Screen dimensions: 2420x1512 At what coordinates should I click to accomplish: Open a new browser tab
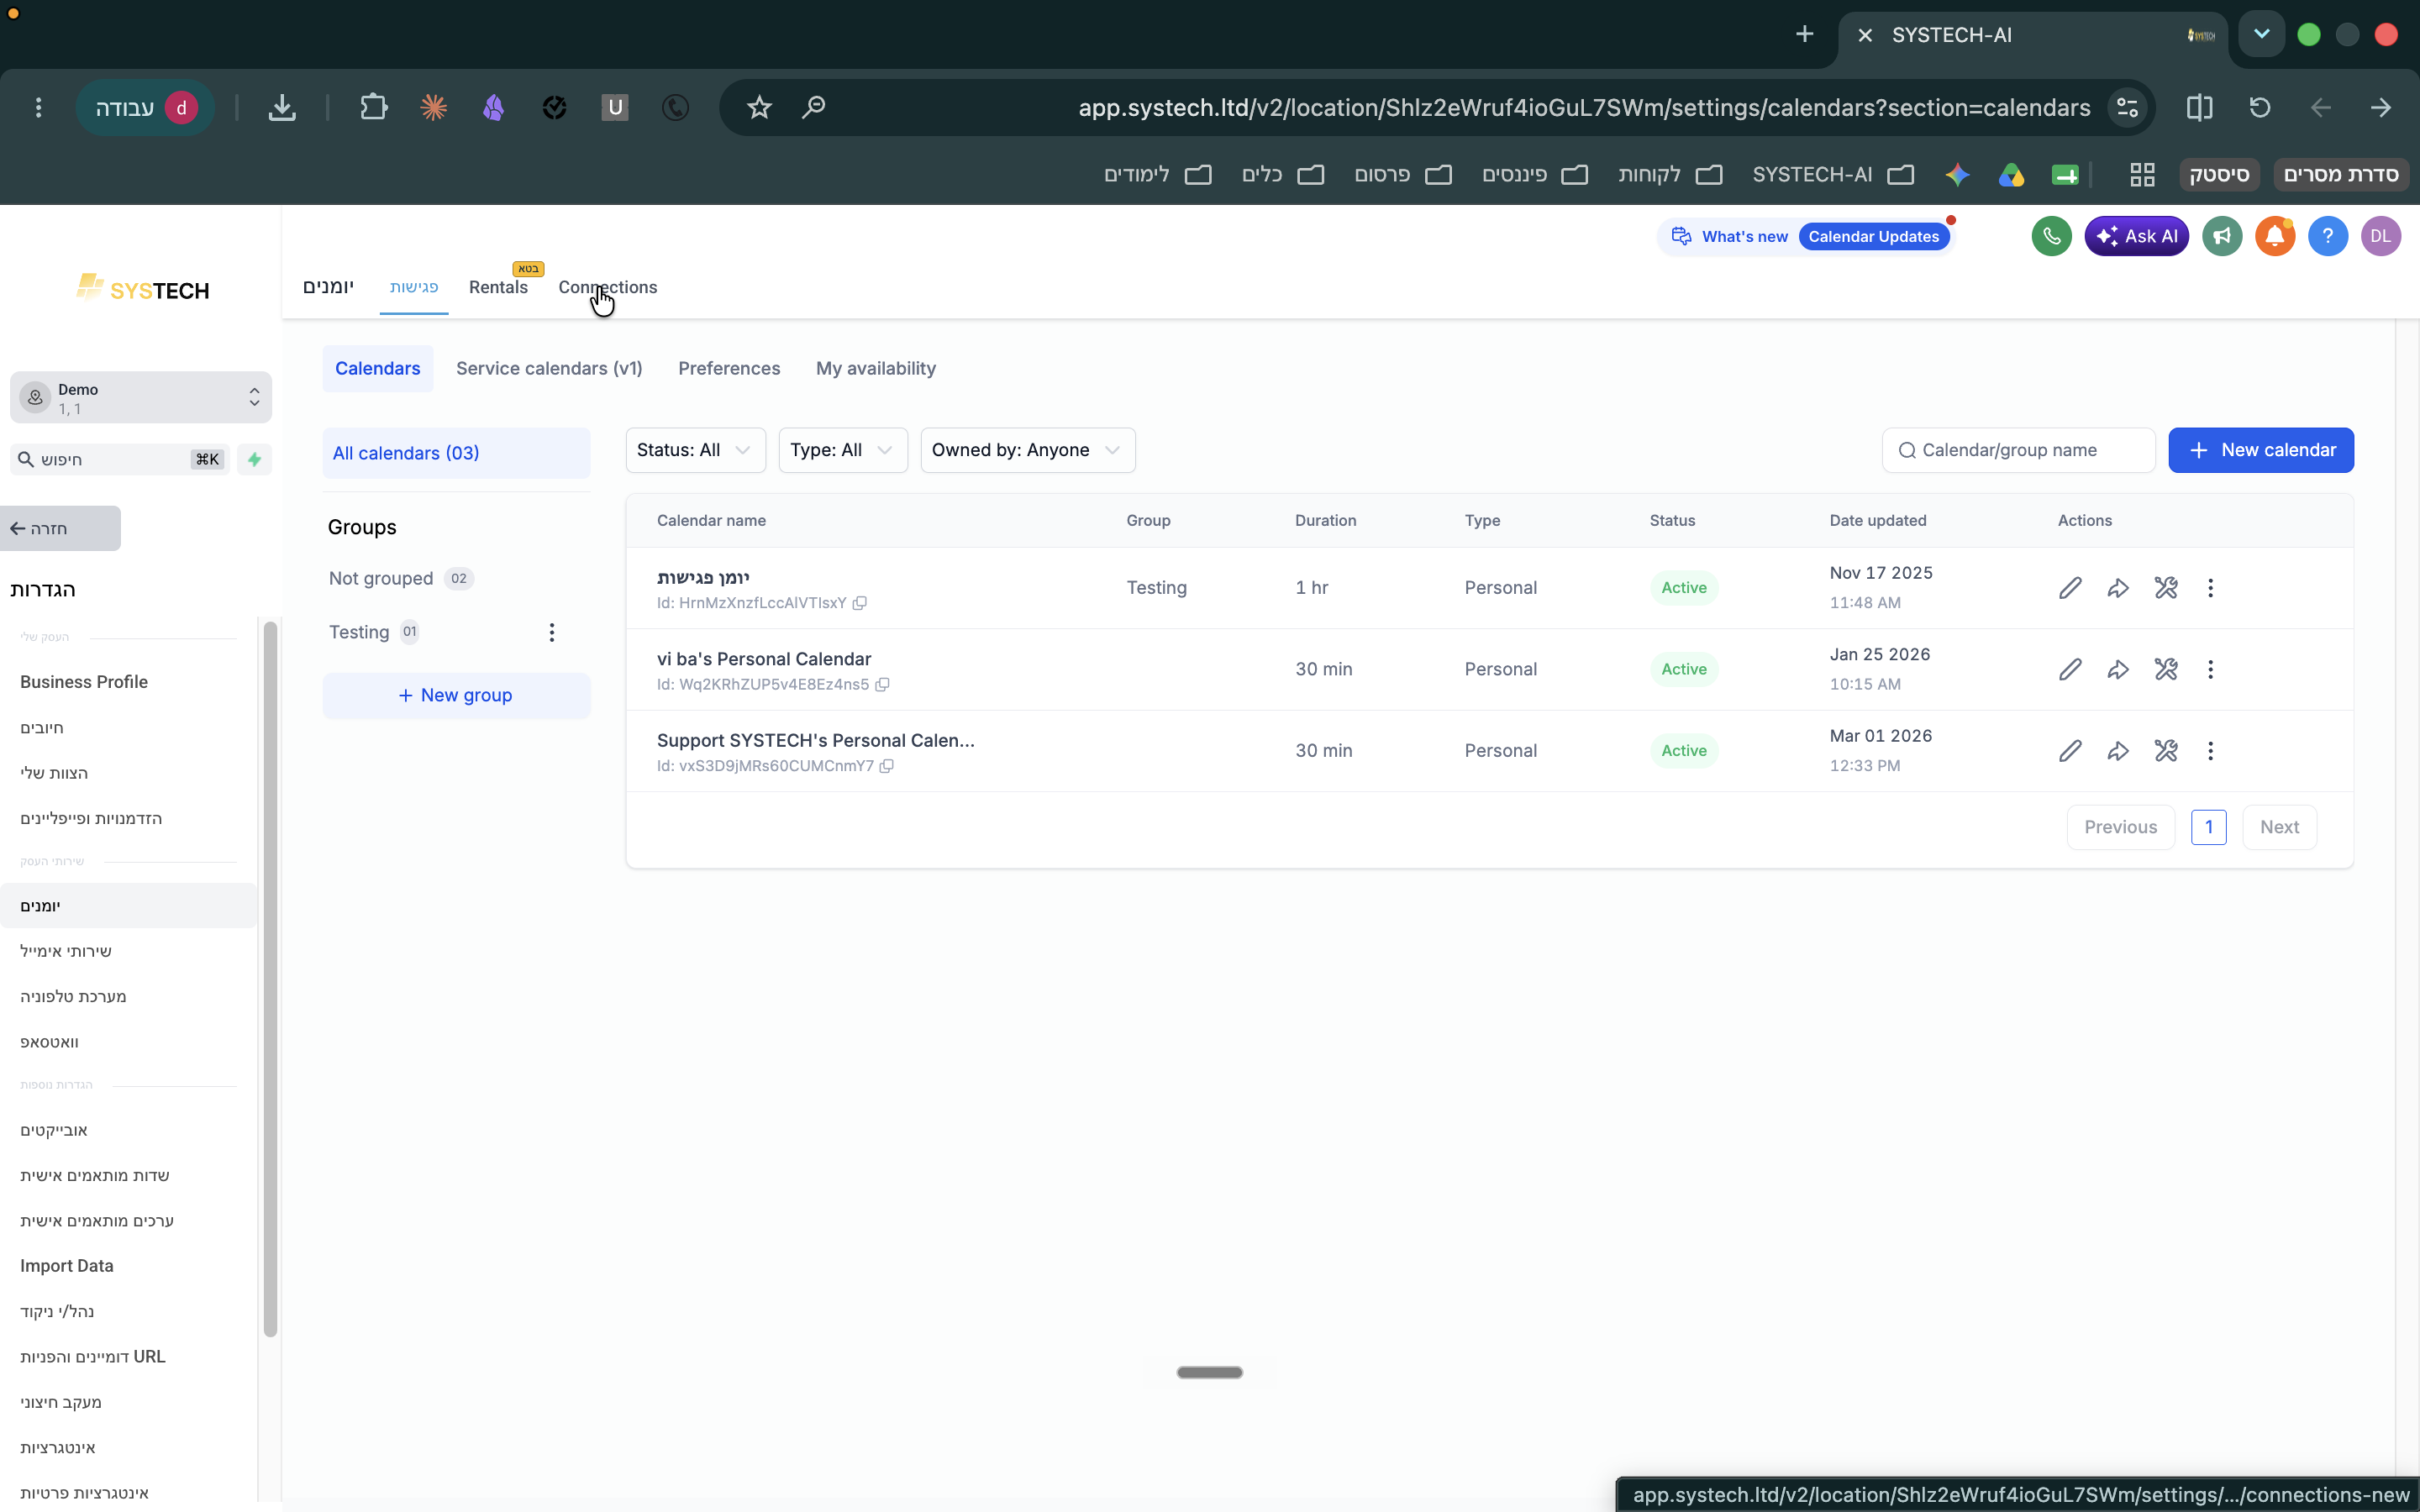click(x=1804, y=35)
